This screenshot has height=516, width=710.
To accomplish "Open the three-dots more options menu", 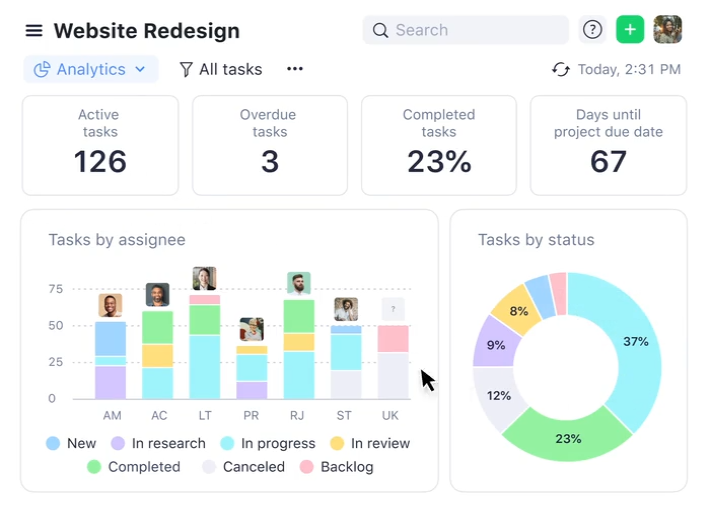I will [x=295, y=69].
